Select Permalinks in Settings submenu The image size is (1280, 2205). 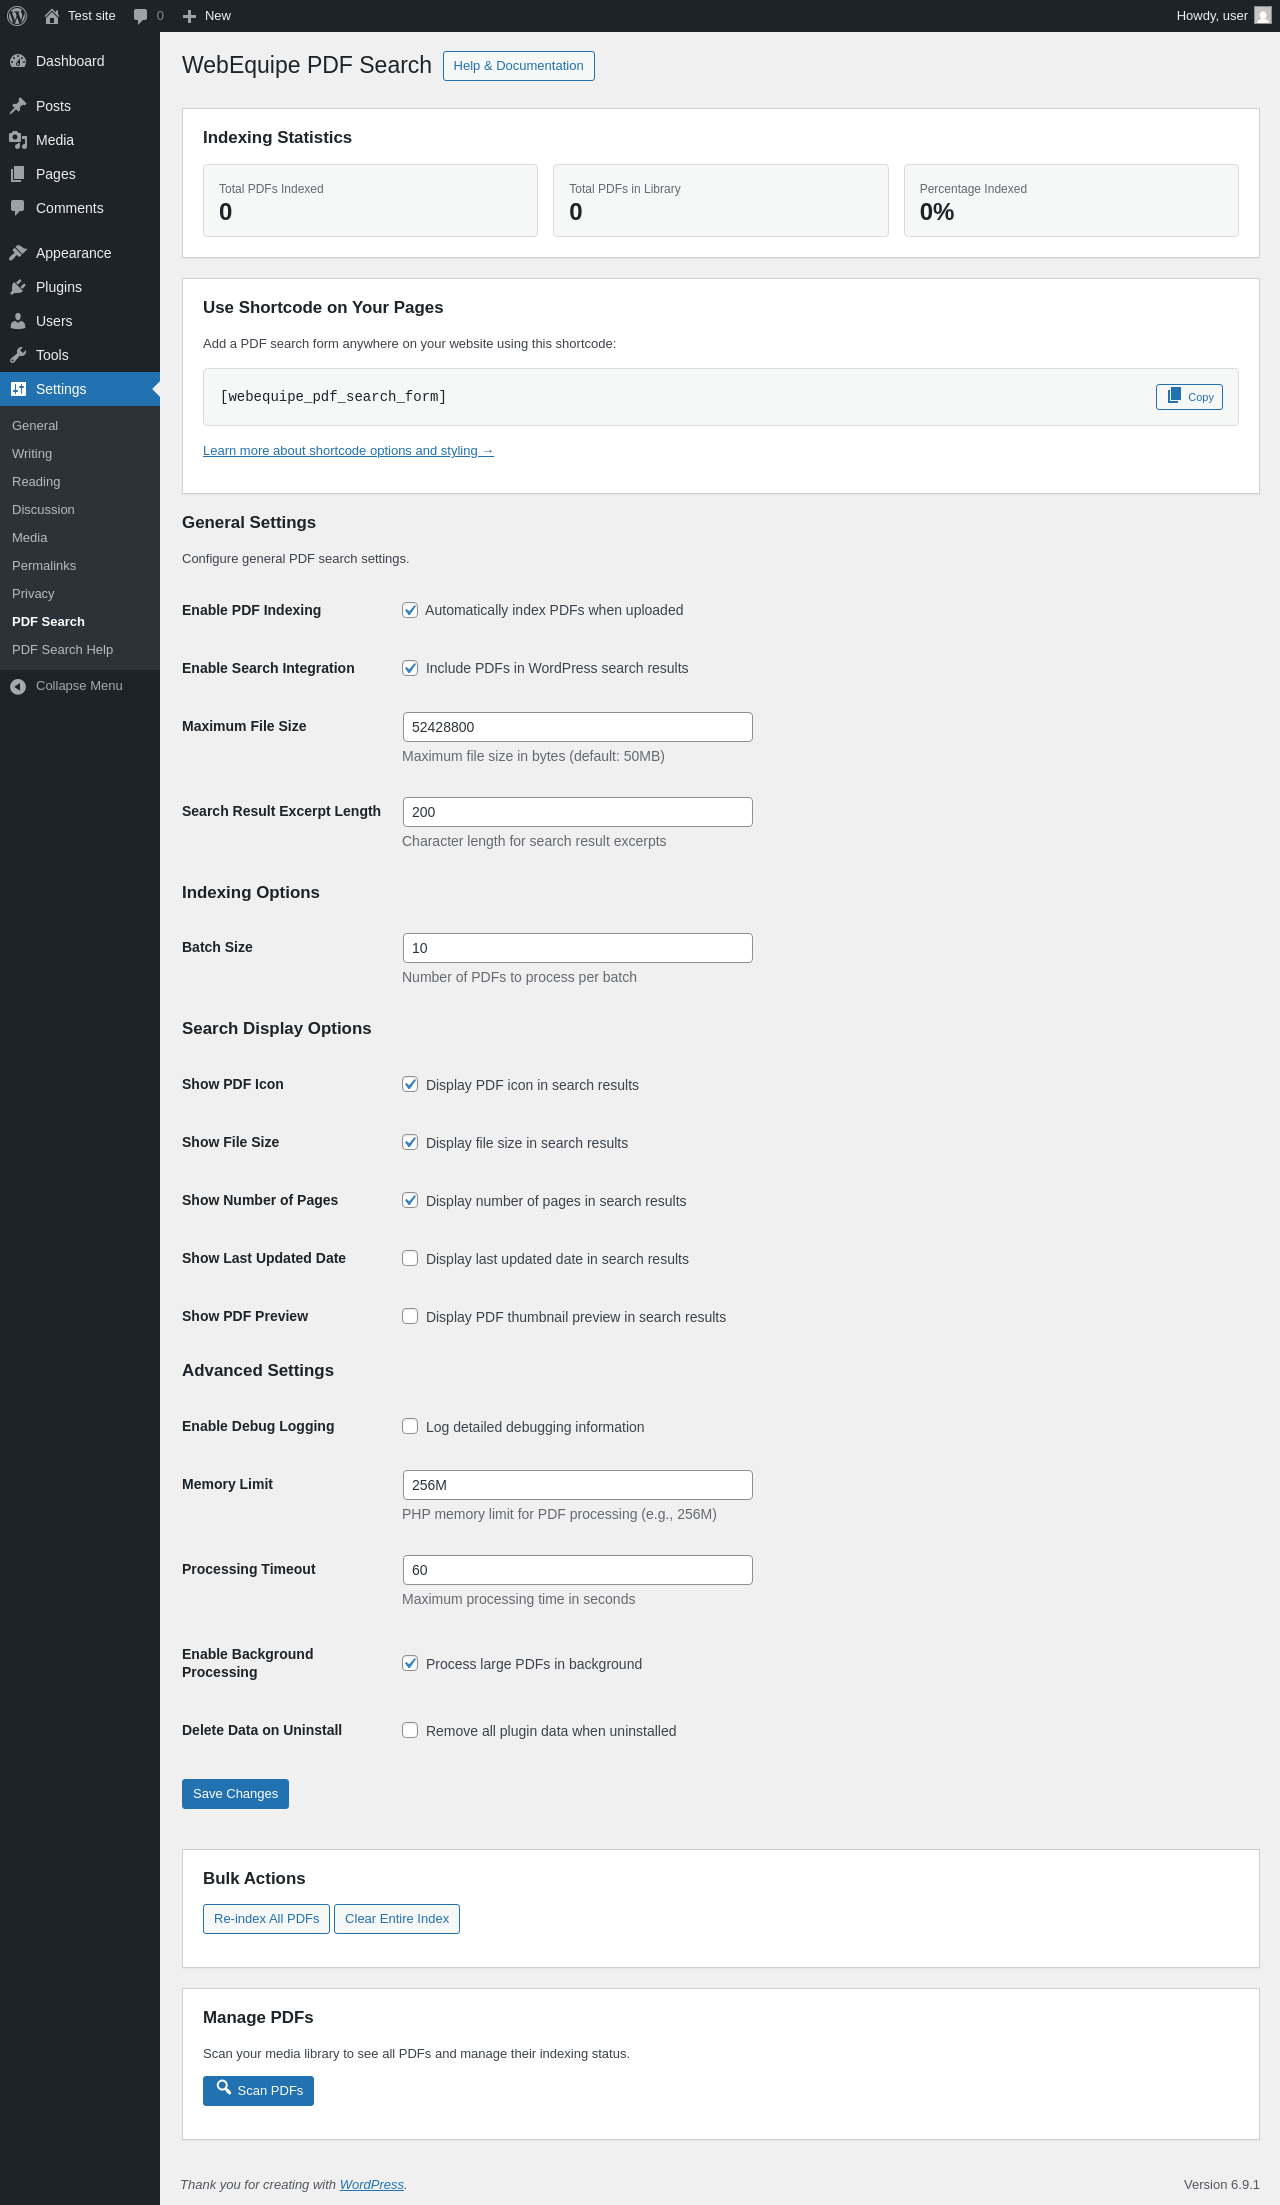tap(44, 566)
